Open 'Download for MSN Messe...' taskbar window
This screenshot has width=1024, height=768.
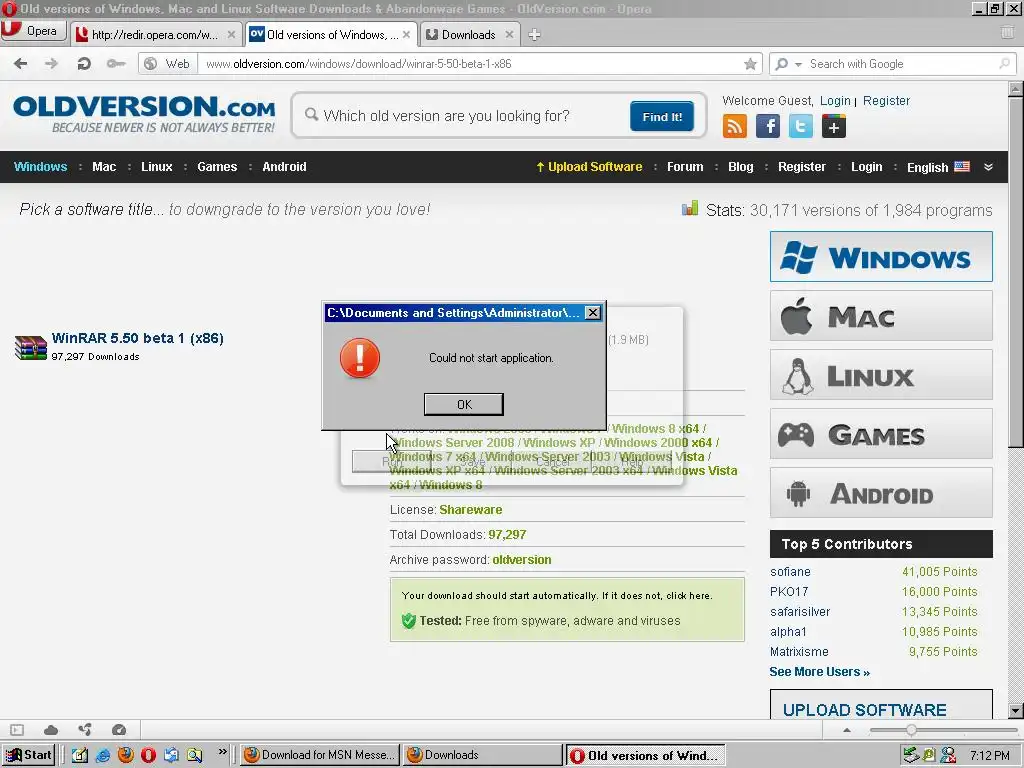pos(319,755)
